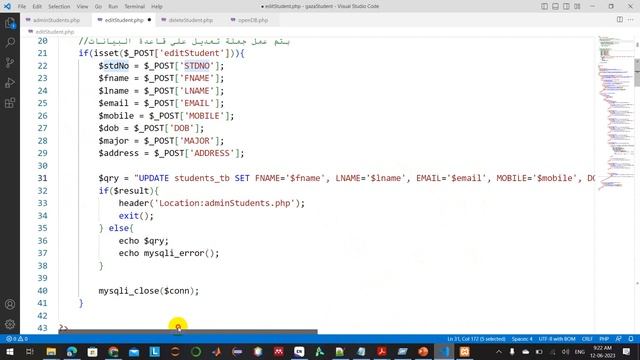Open the Terminal menu

(x=135, y=6)
